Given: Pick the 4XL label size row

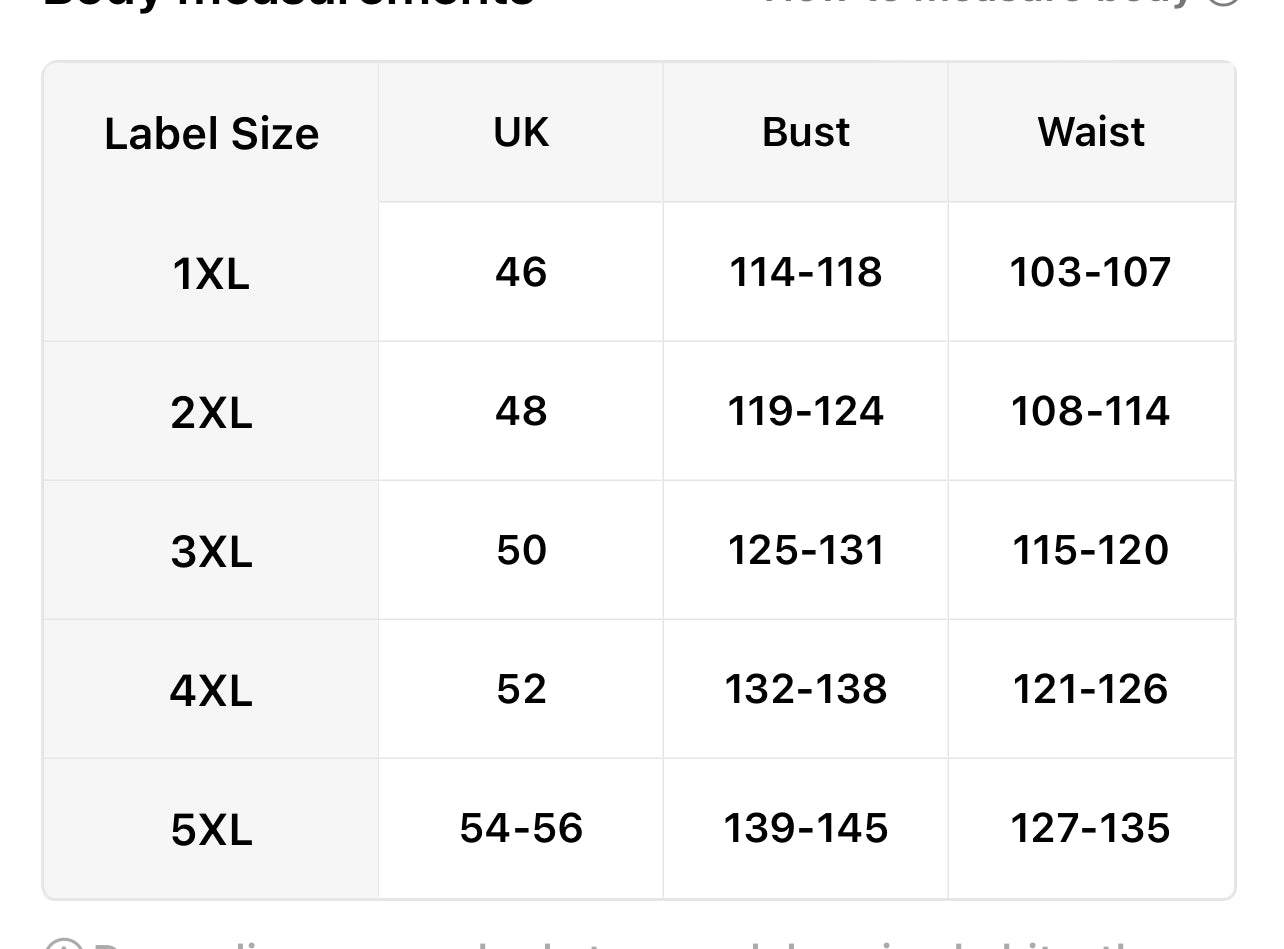Looking at the screenshot, I should point(211,690).
